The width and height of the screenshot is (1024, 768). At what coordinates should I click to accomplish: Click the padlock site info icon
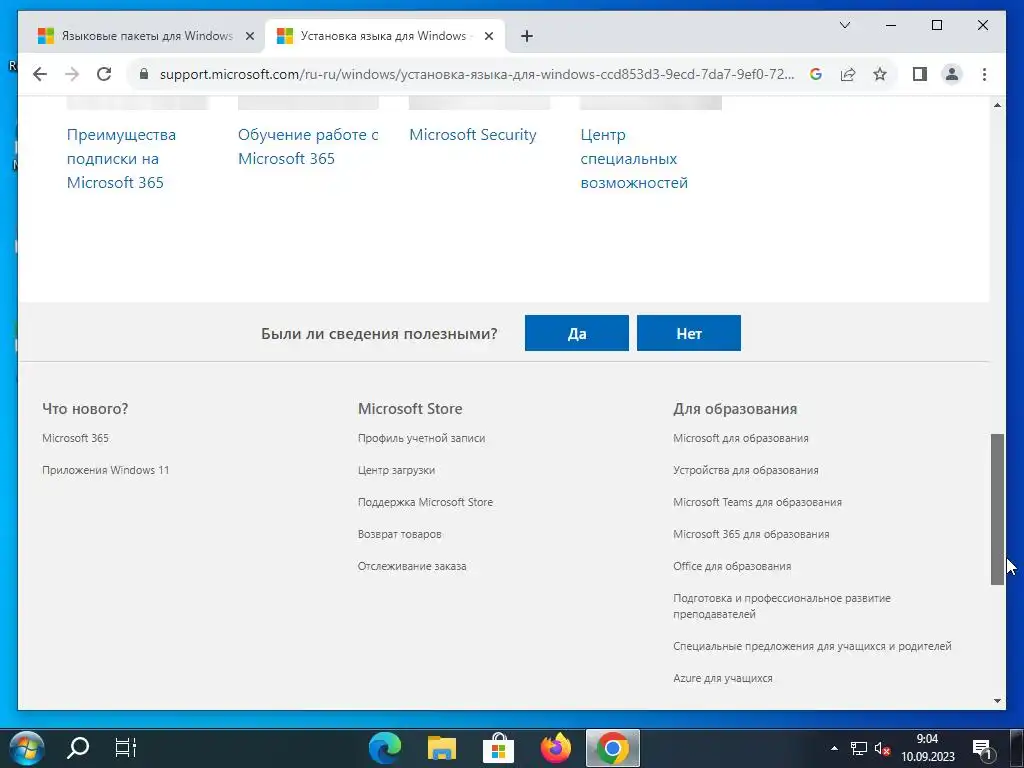coord(144,74)
